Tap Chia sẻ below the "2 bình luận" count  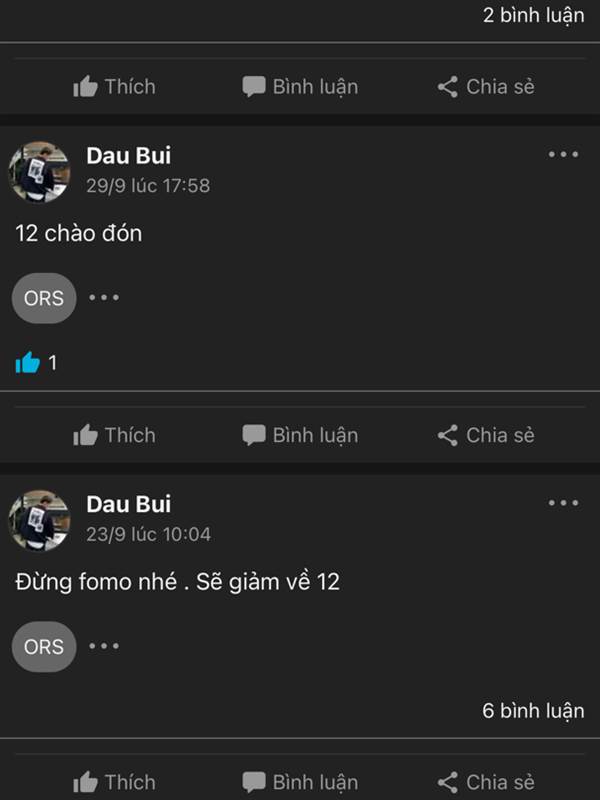486,87
